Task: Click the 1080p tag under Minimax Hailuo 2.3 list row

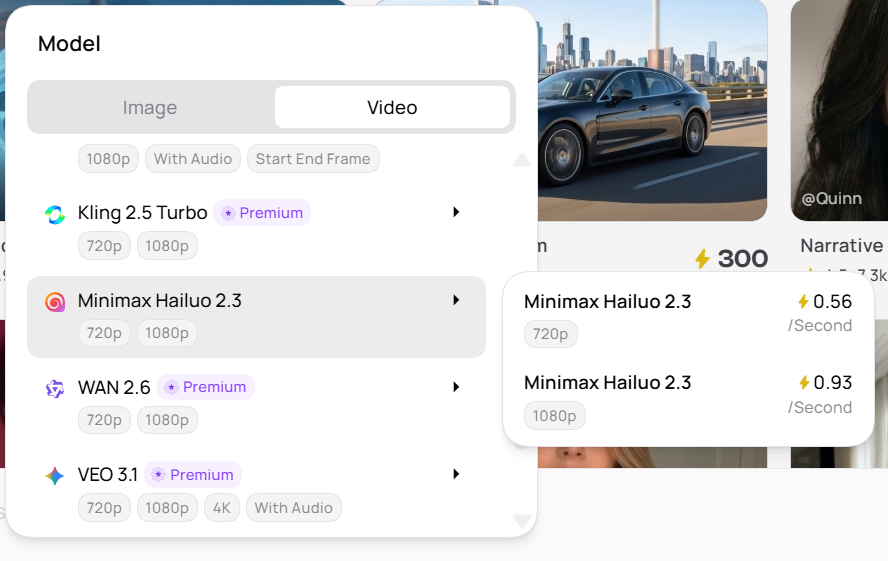Action: [x=167, y=333]
